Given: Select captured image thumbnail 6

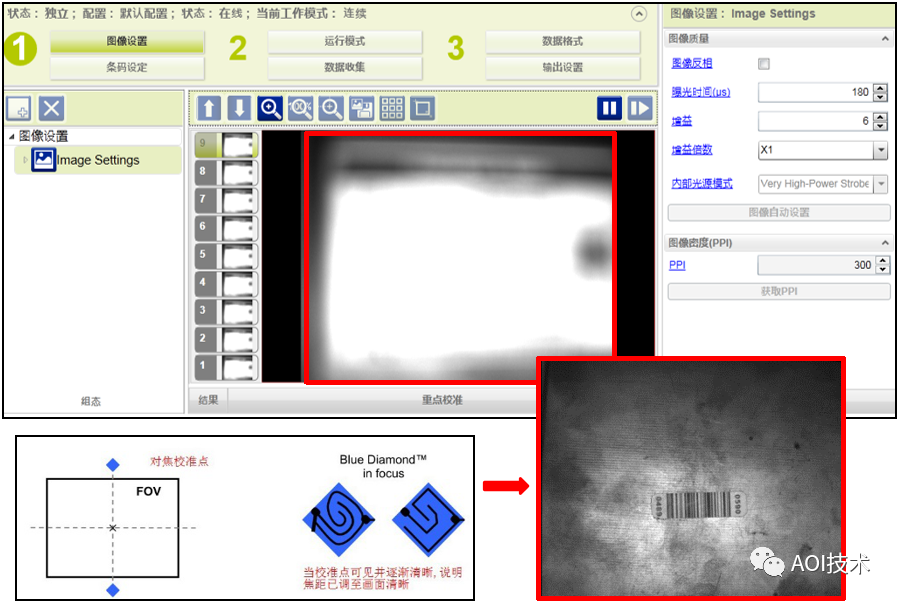Looking at the screenshot, I should click(226, 228).
